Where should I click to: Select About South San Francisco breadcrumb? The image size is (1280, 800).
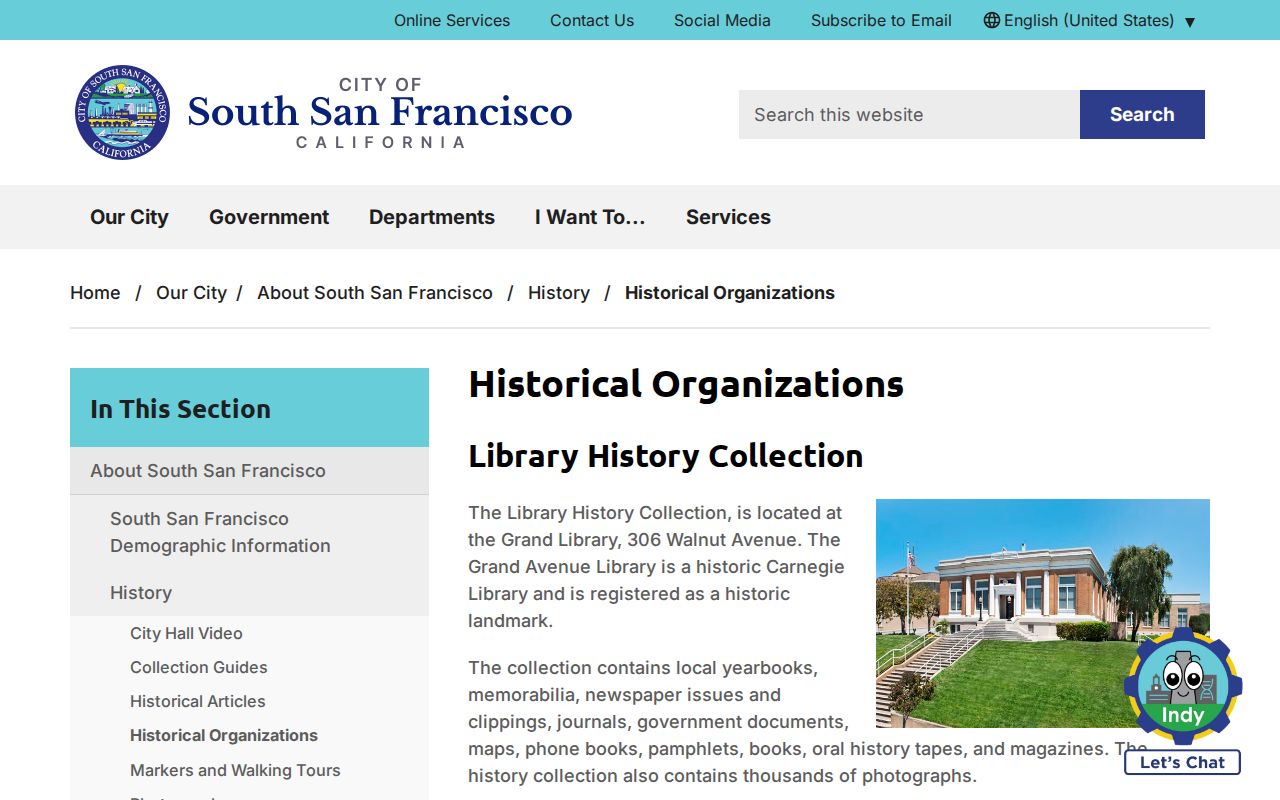[375, 293]
